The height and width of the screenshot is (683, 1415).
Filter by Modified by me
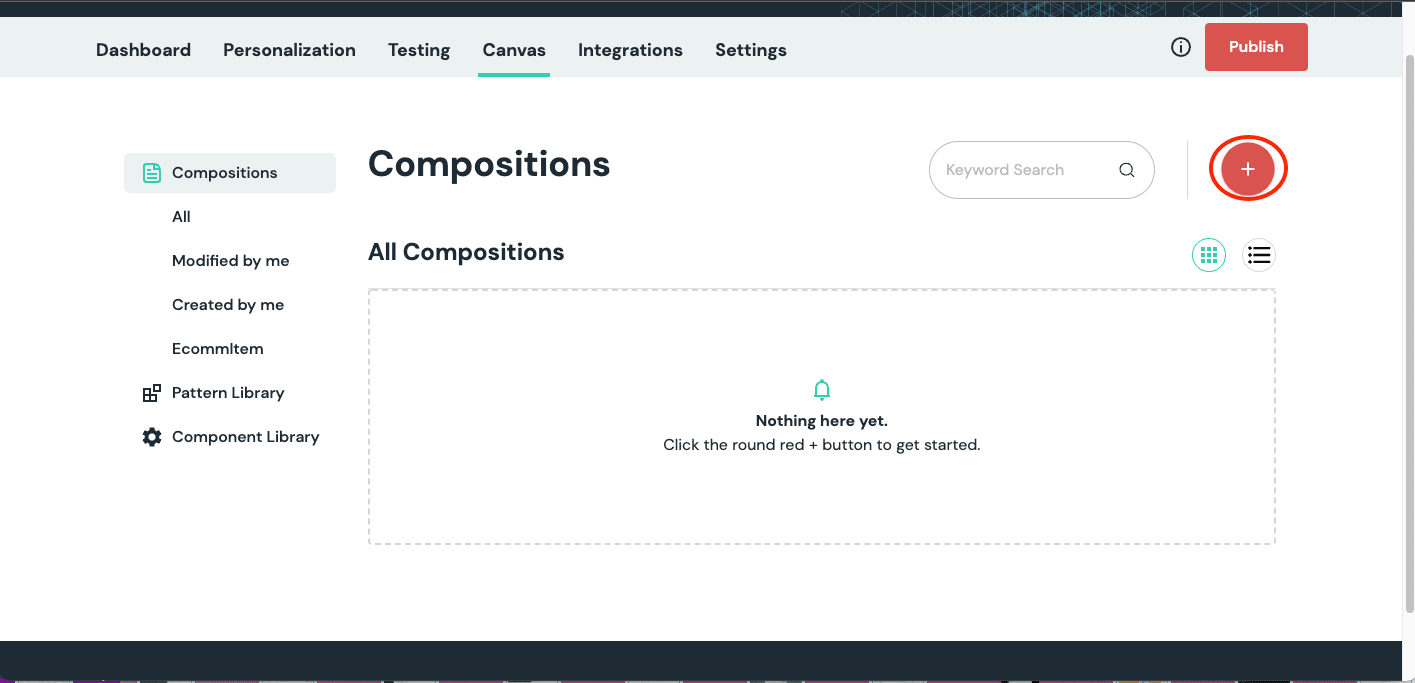point(231,261)
